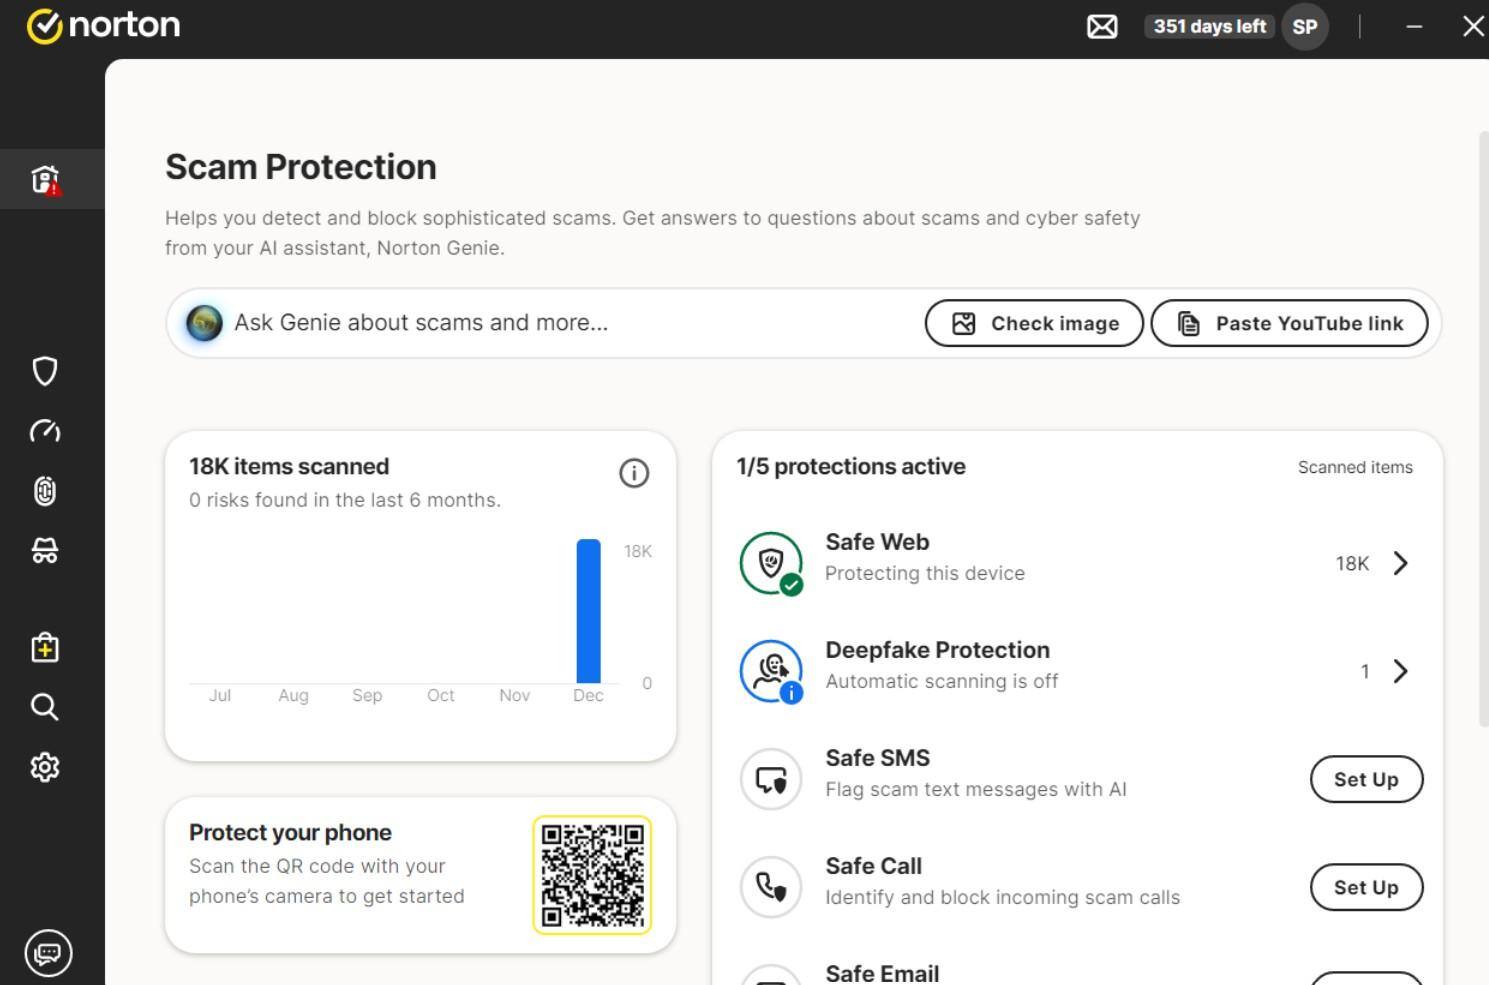Open Settings gear in the sidebar
Viewport: 1489px width, 985px height.
coord(45,767)
